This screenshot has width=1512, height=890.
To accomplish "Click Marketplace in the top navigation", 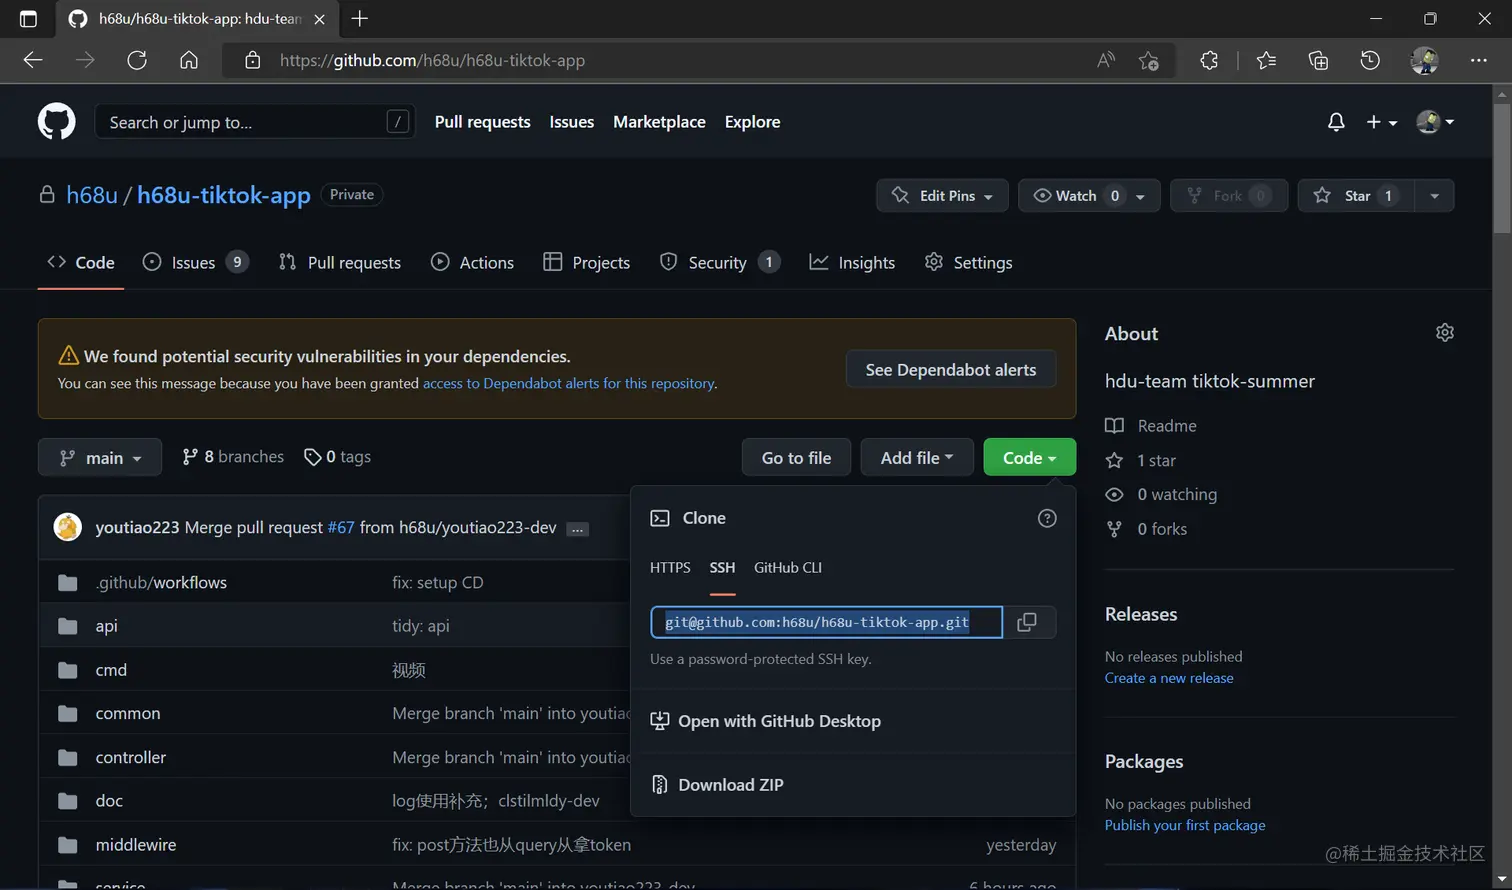I will tap(659, 122).
